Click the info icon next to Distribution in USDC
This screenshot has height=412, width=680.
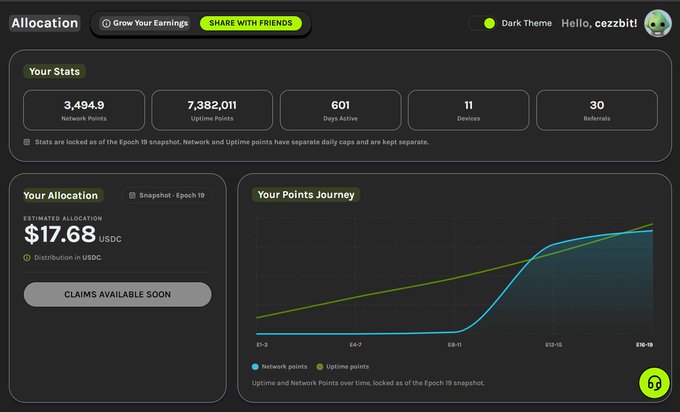tap(27, 258)
